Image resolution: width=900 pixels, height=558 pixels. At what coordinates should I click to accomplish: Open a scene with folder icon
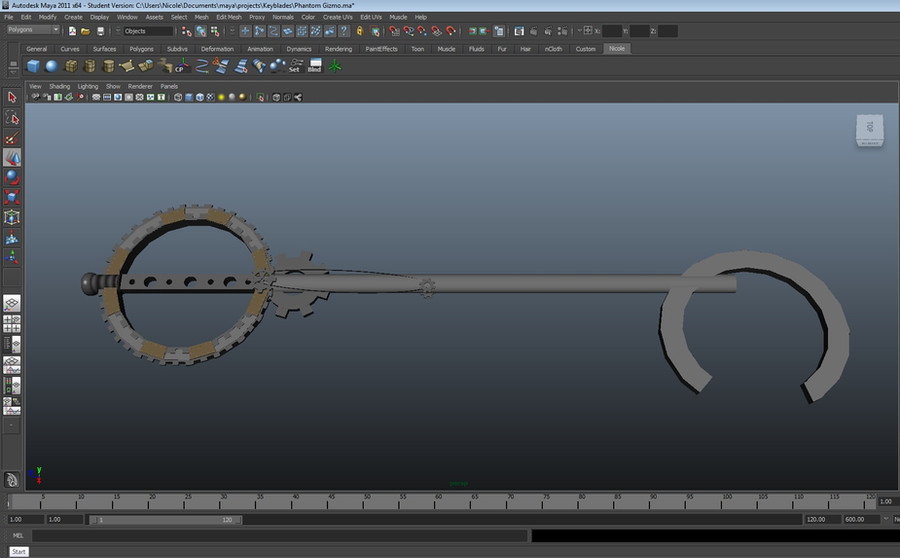click(x=86, y=31)
